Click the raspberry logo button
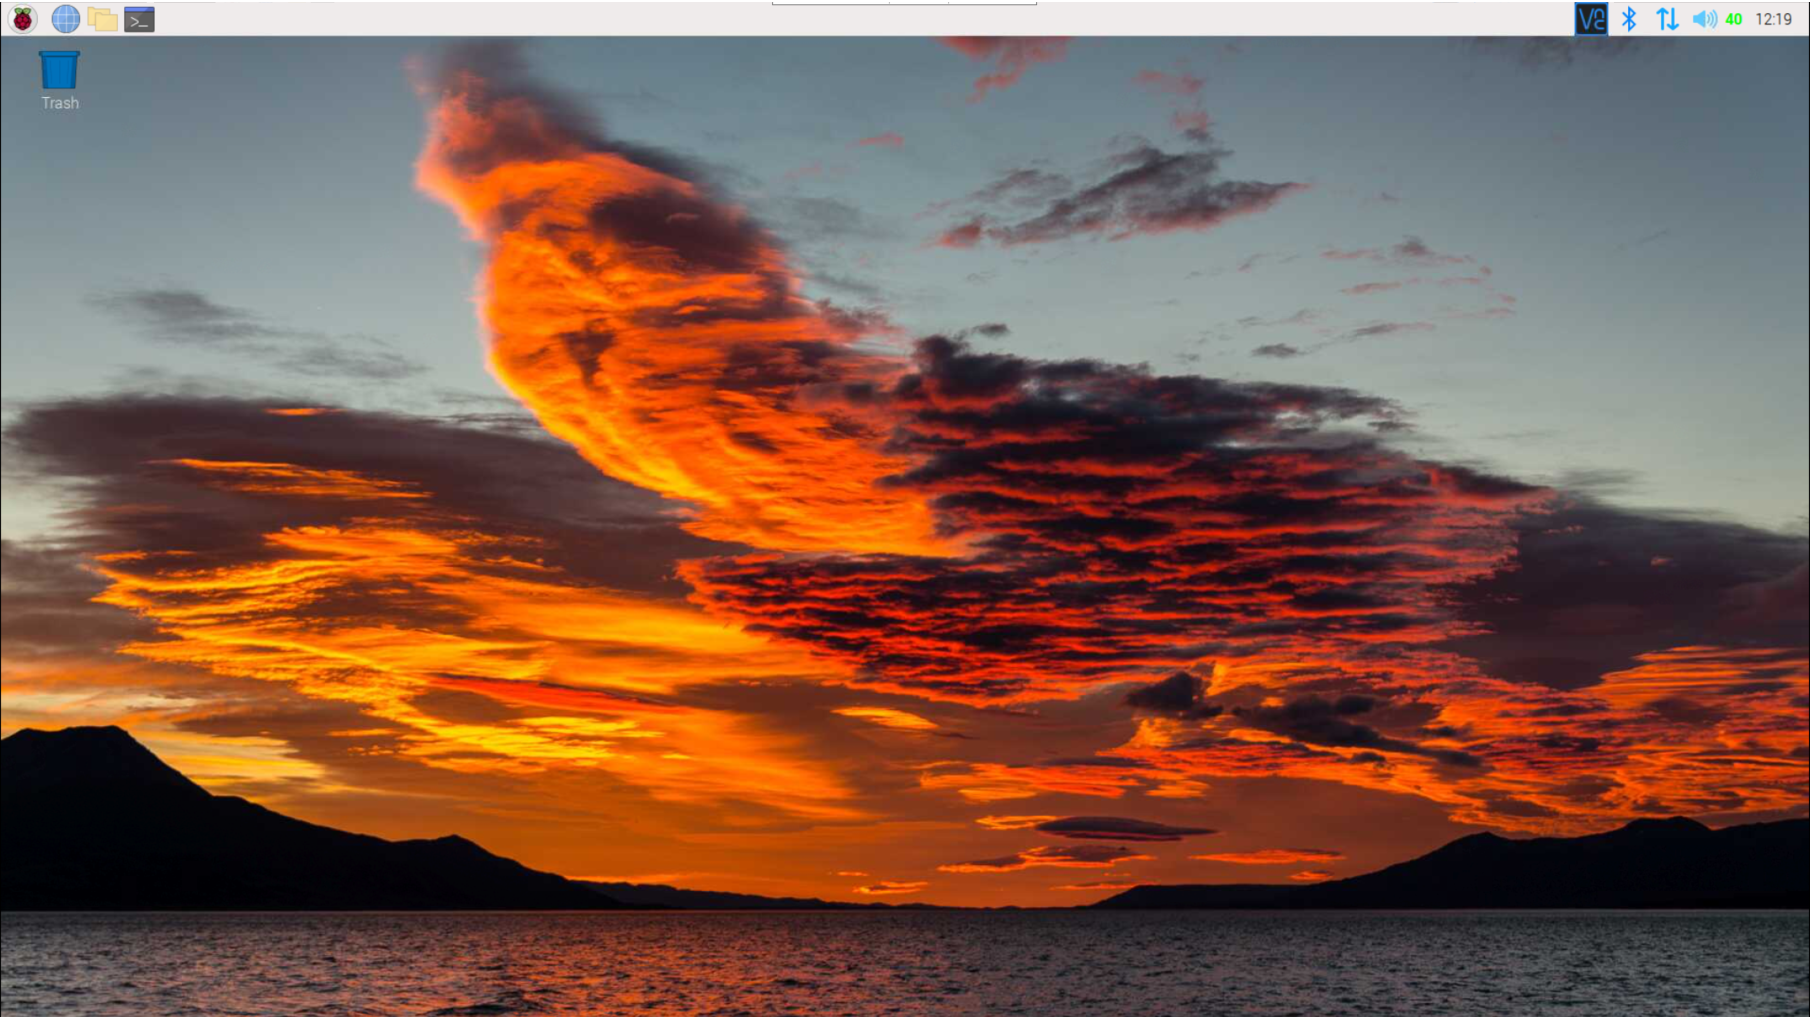 (22, 19)
